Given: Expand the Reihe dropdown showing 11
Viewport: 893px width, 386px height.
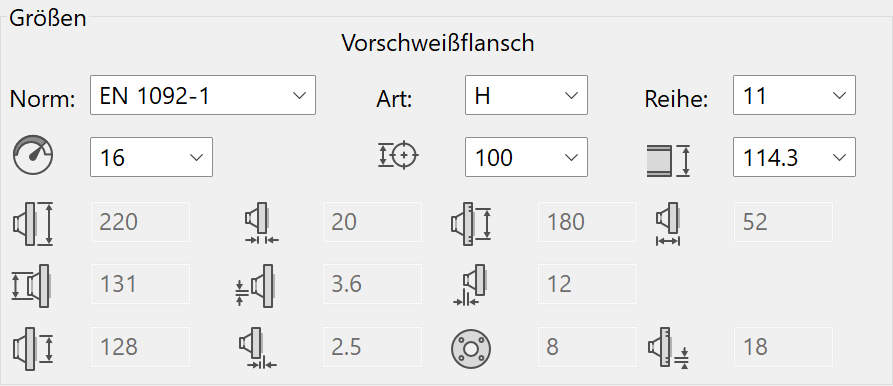Looking at the screenshot, I should [794, 95].
